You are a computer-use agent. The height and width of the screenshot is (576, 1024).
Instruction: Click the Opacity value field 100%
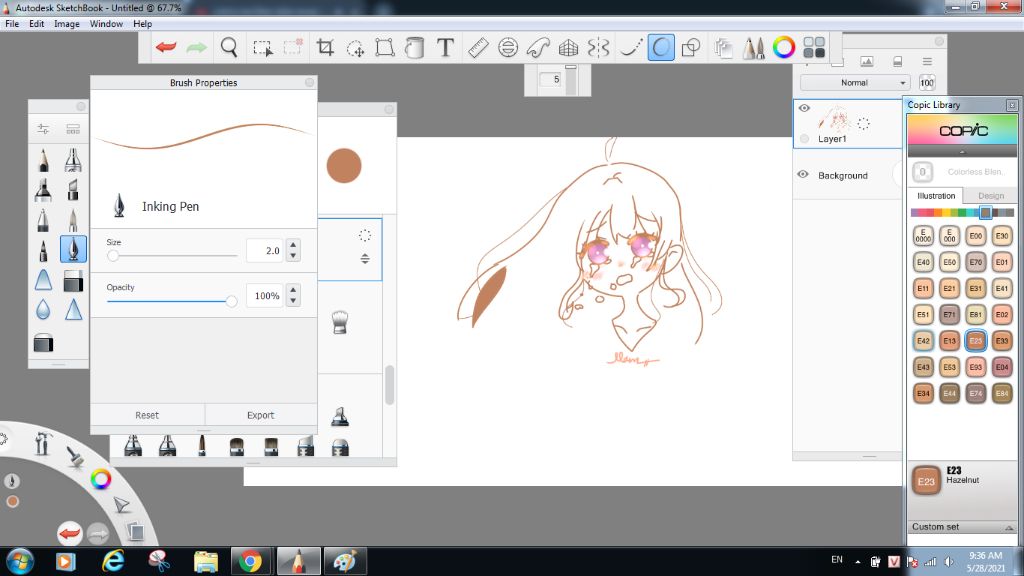[x=264, y=296]
